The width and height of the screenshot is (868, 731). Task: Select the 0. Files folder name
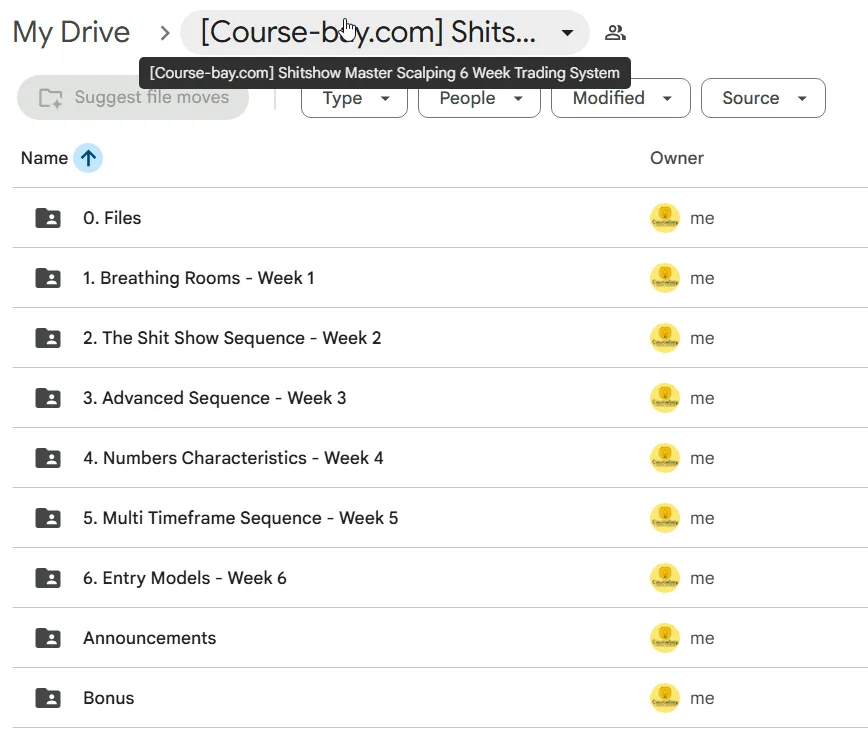(112, 218)
